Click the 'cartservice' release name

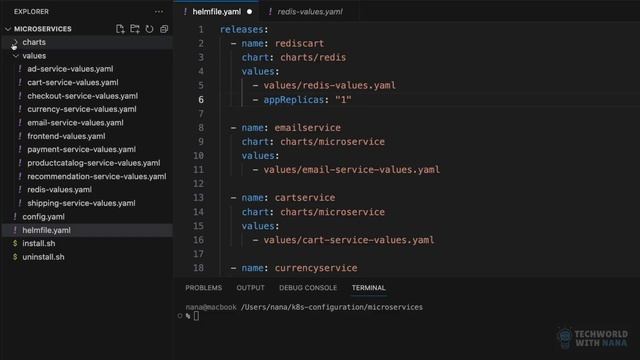(x=305, y=198)
